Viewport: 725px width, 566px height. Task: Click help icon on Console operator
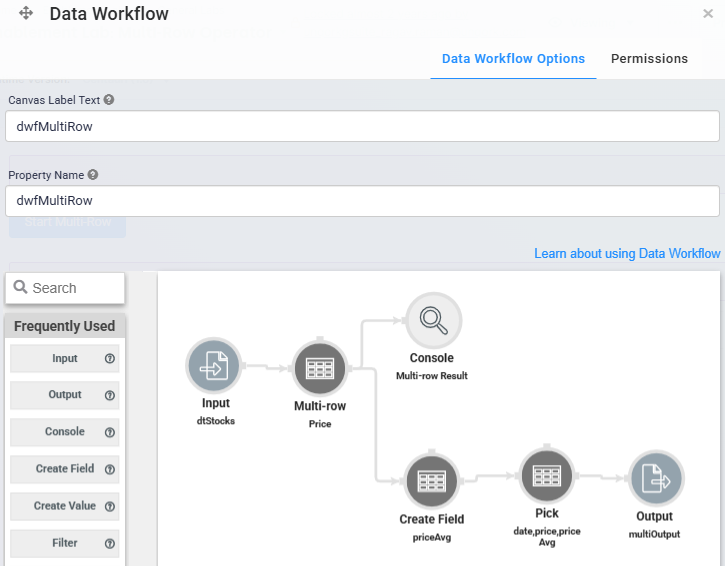[x=110, y=432]
